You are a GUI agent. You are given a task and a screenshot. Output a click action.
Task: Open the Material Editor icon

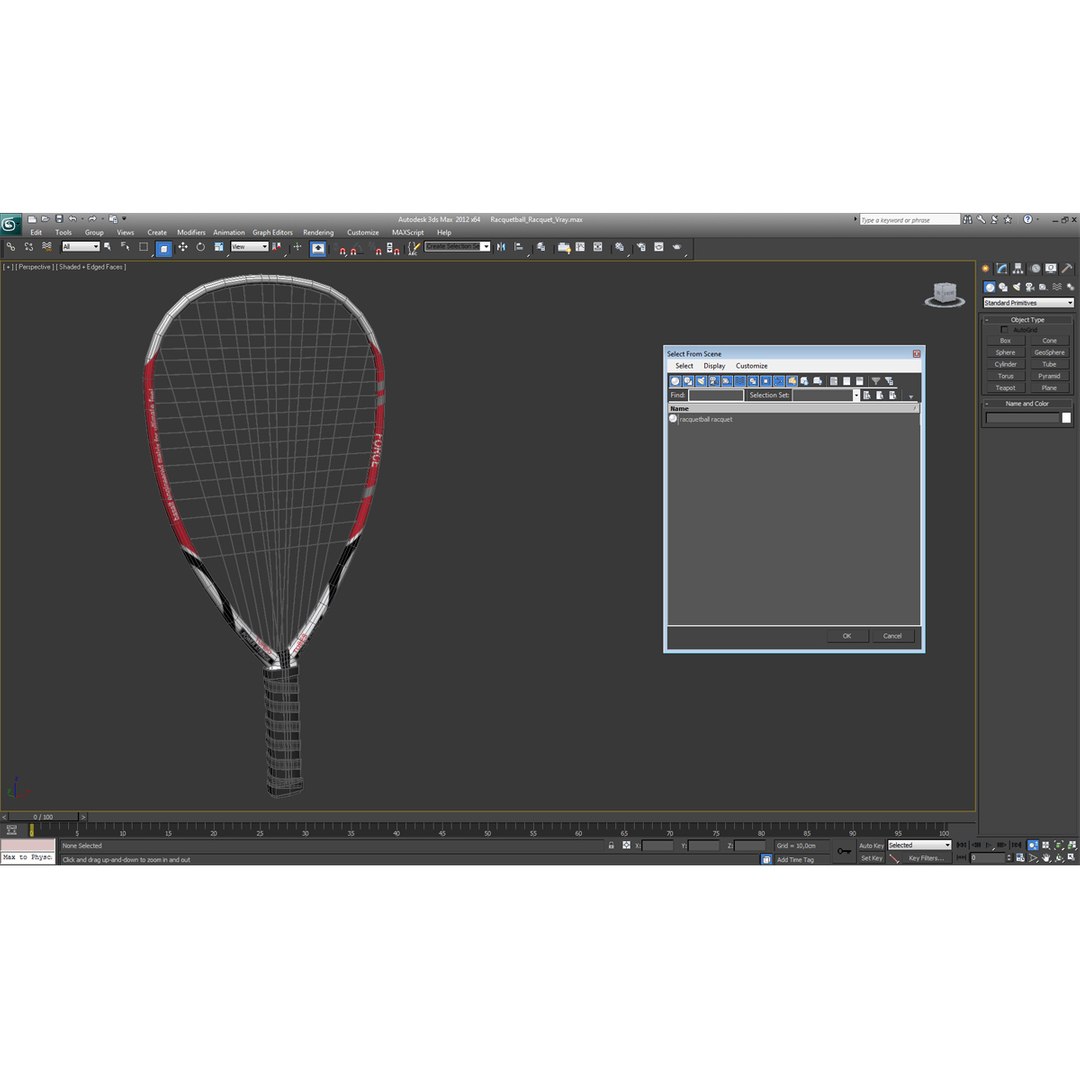(619, 247)
